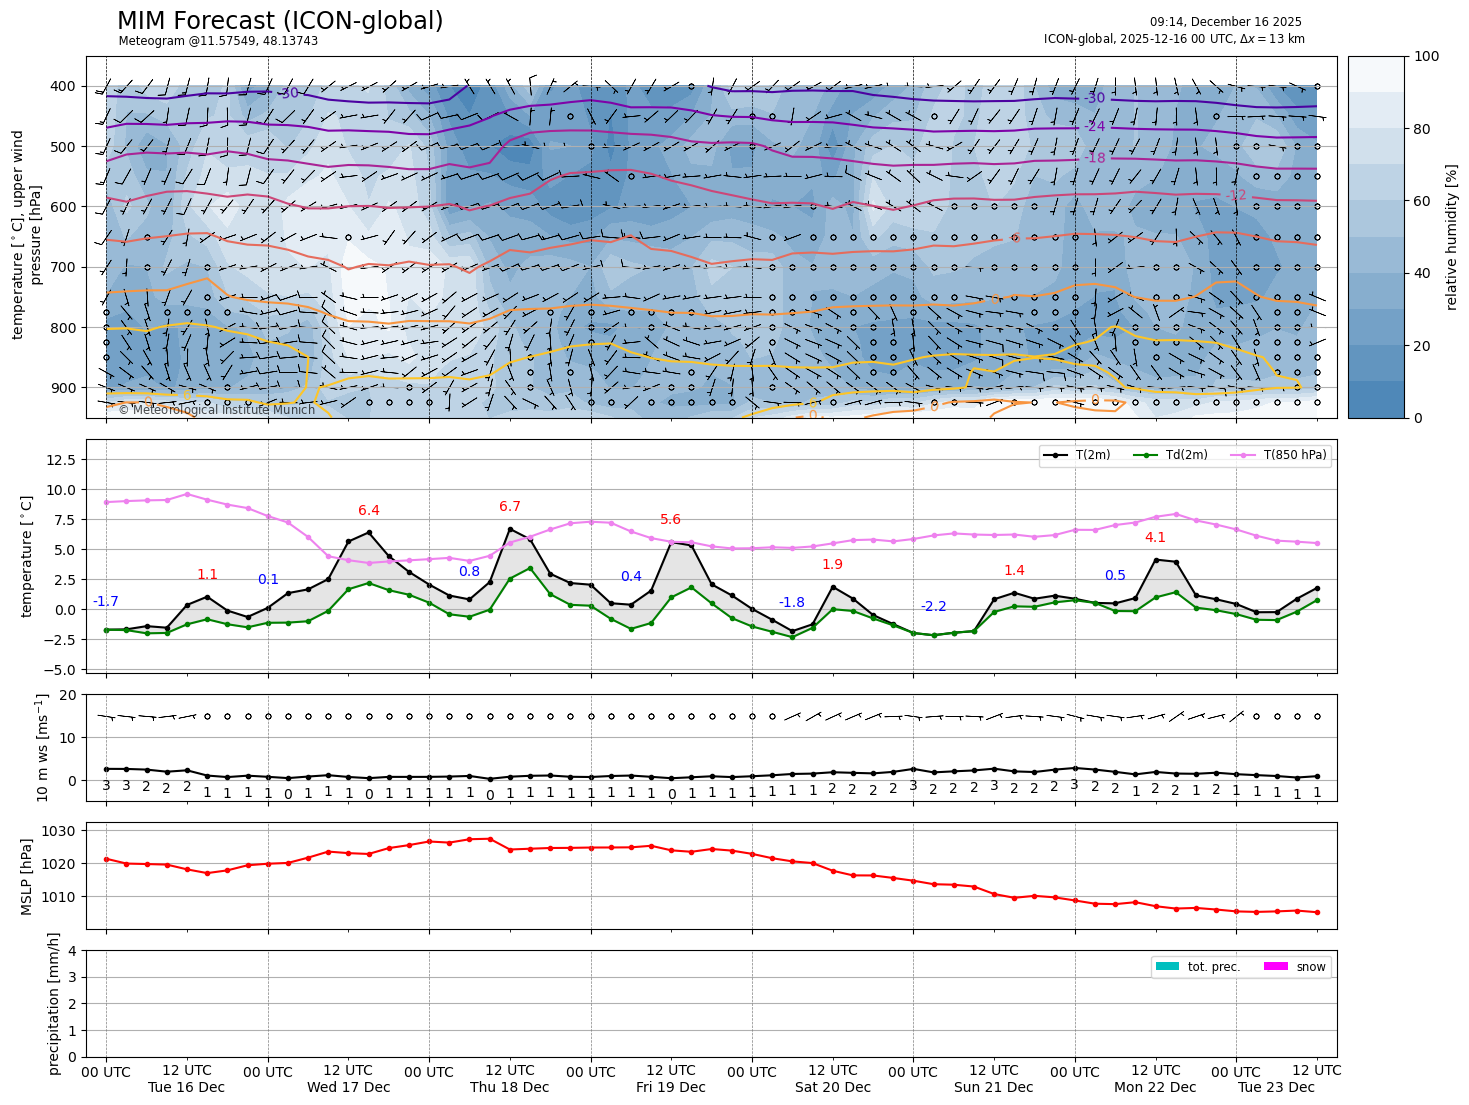Click the blue "0.8" minimum temperature label
Viewport: 1469px width, 1105px height.
point(469,572)
